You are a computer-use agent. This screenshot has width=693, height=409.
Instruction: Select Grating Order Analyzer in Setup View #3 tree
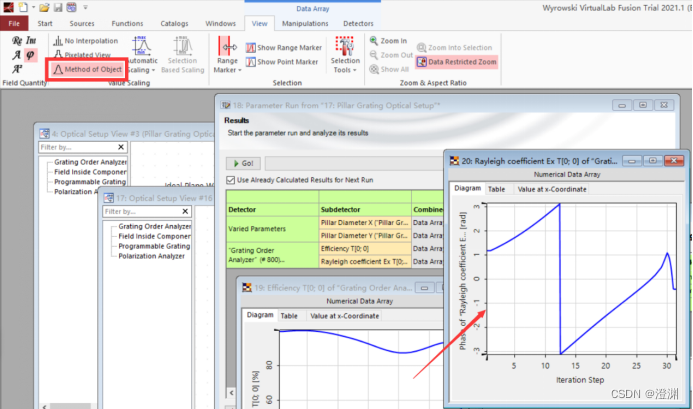point(90,162)
